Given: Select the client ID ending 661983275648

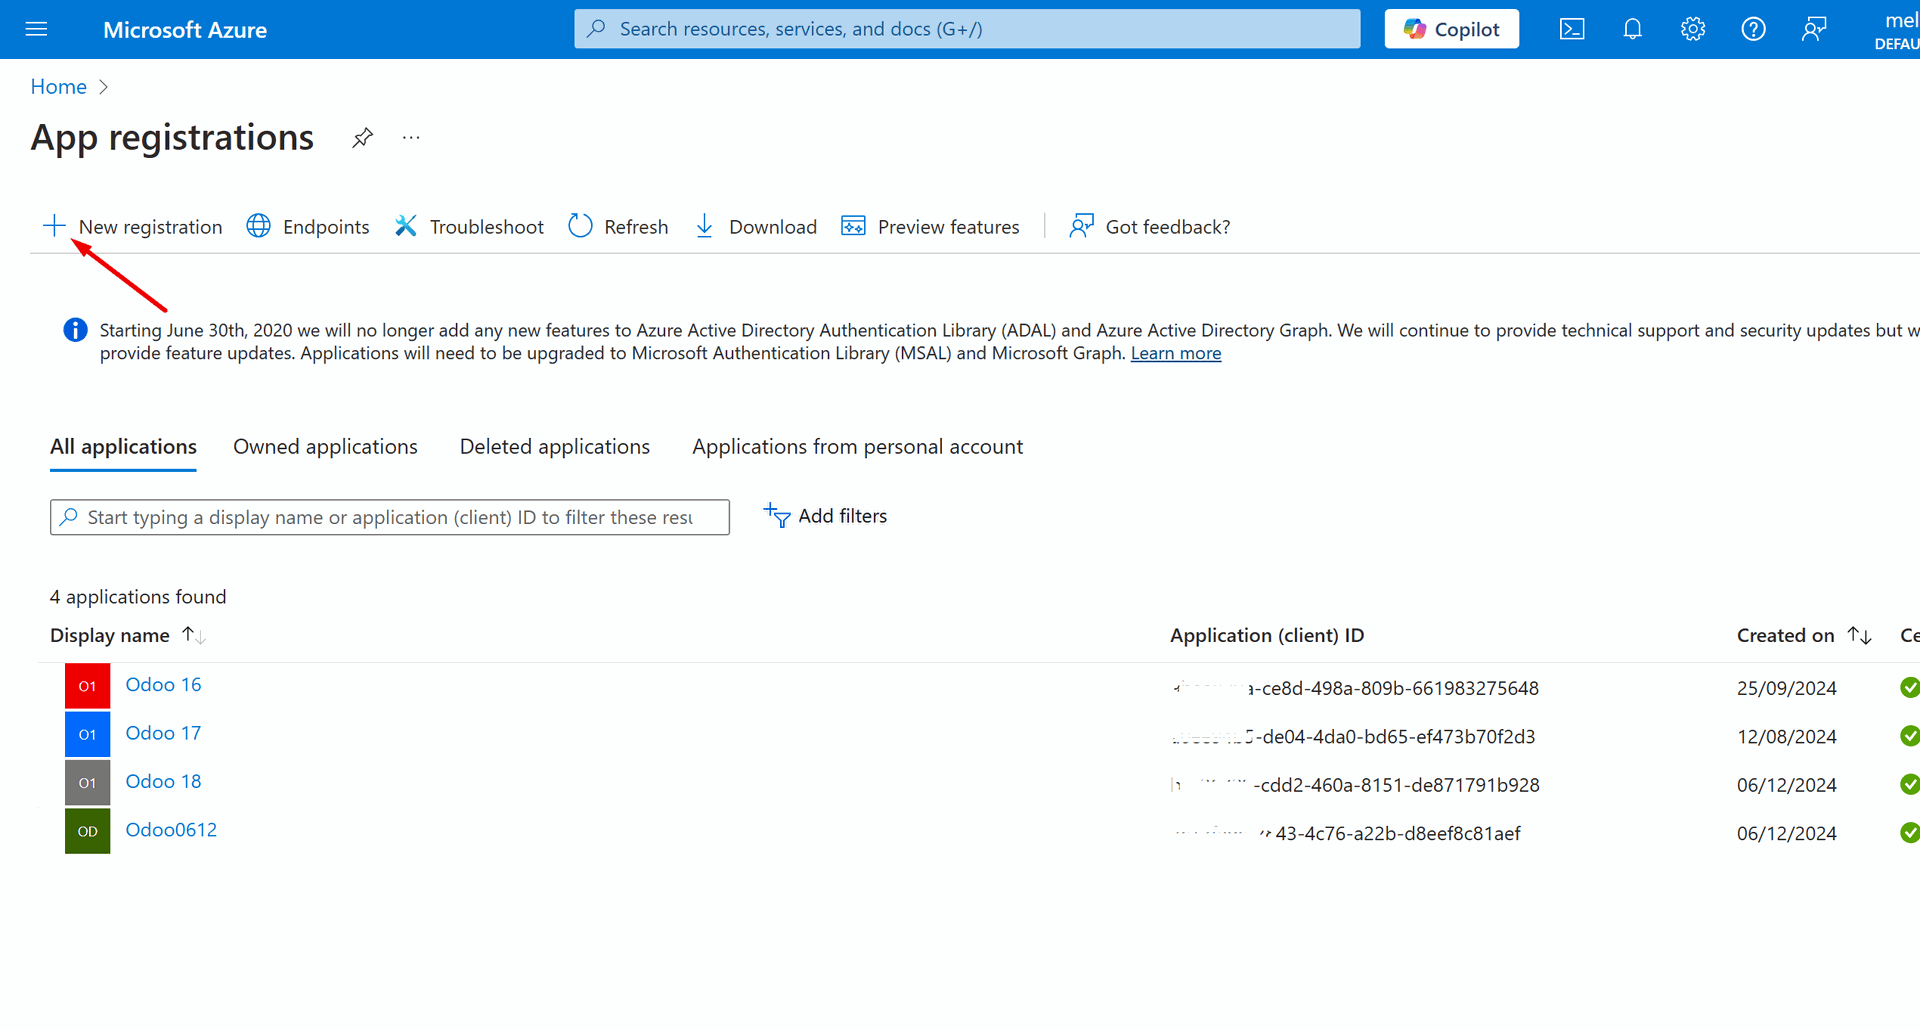Looking at the screenshot, I should (x=1355, y=688).
